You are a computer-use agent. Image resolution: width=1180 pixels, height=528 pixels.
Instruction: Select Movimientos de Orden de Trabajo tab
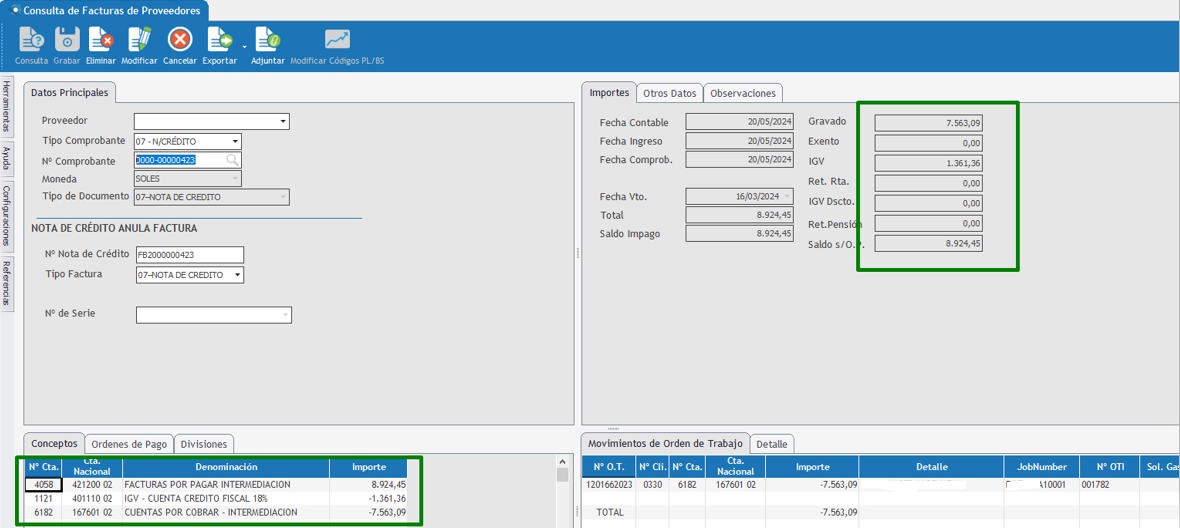pos(666,443)
